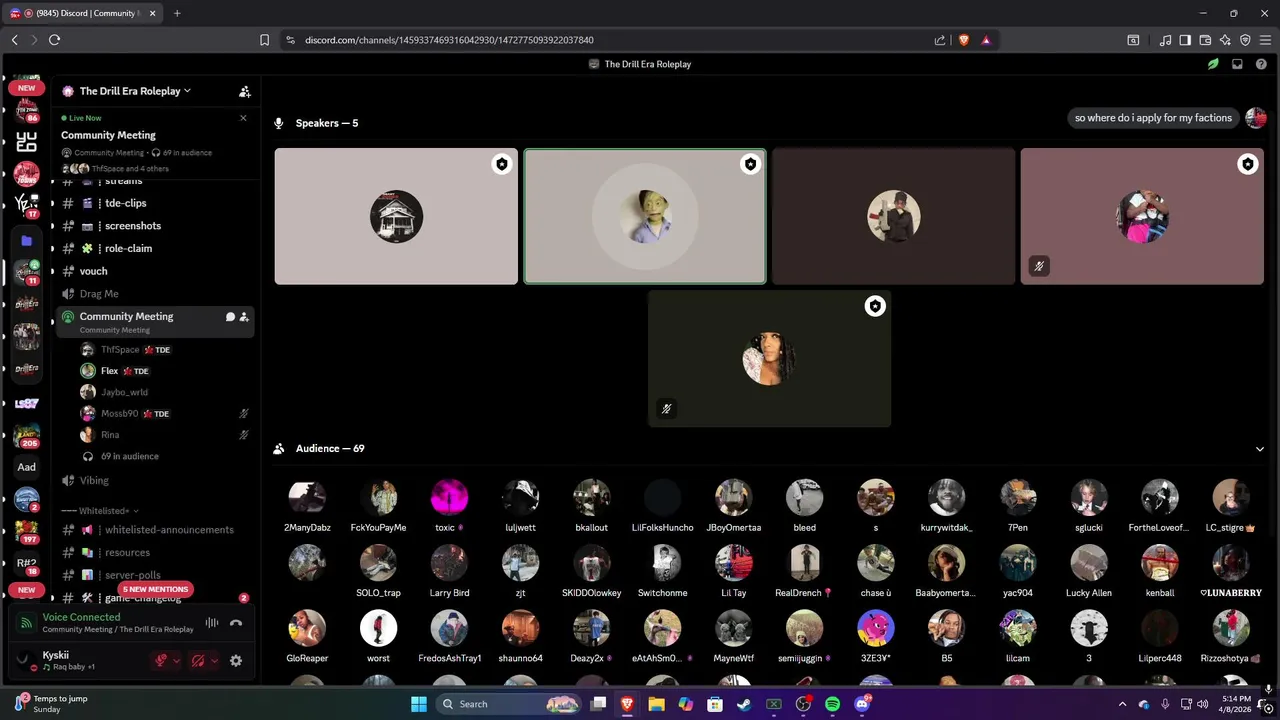
Task: Open Steam from the taskbar
Action: [743, 704]
